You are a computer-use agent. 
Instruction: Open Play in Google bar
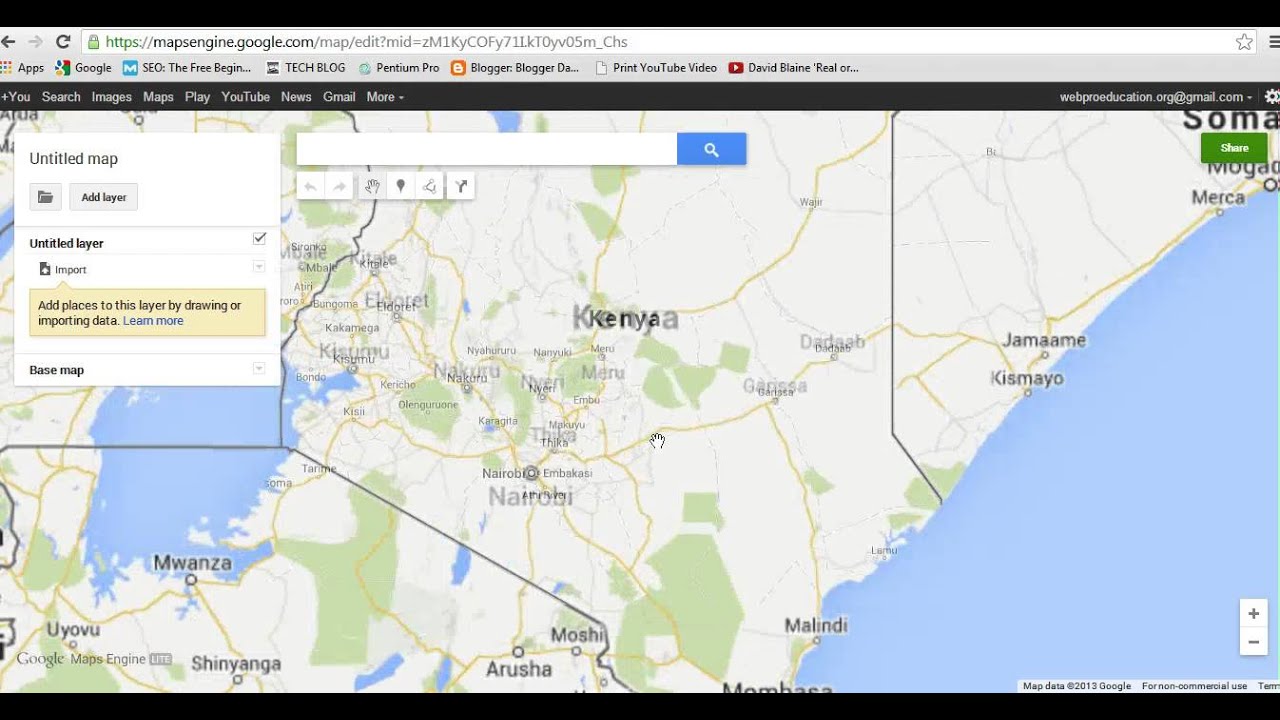click(197, 97)
